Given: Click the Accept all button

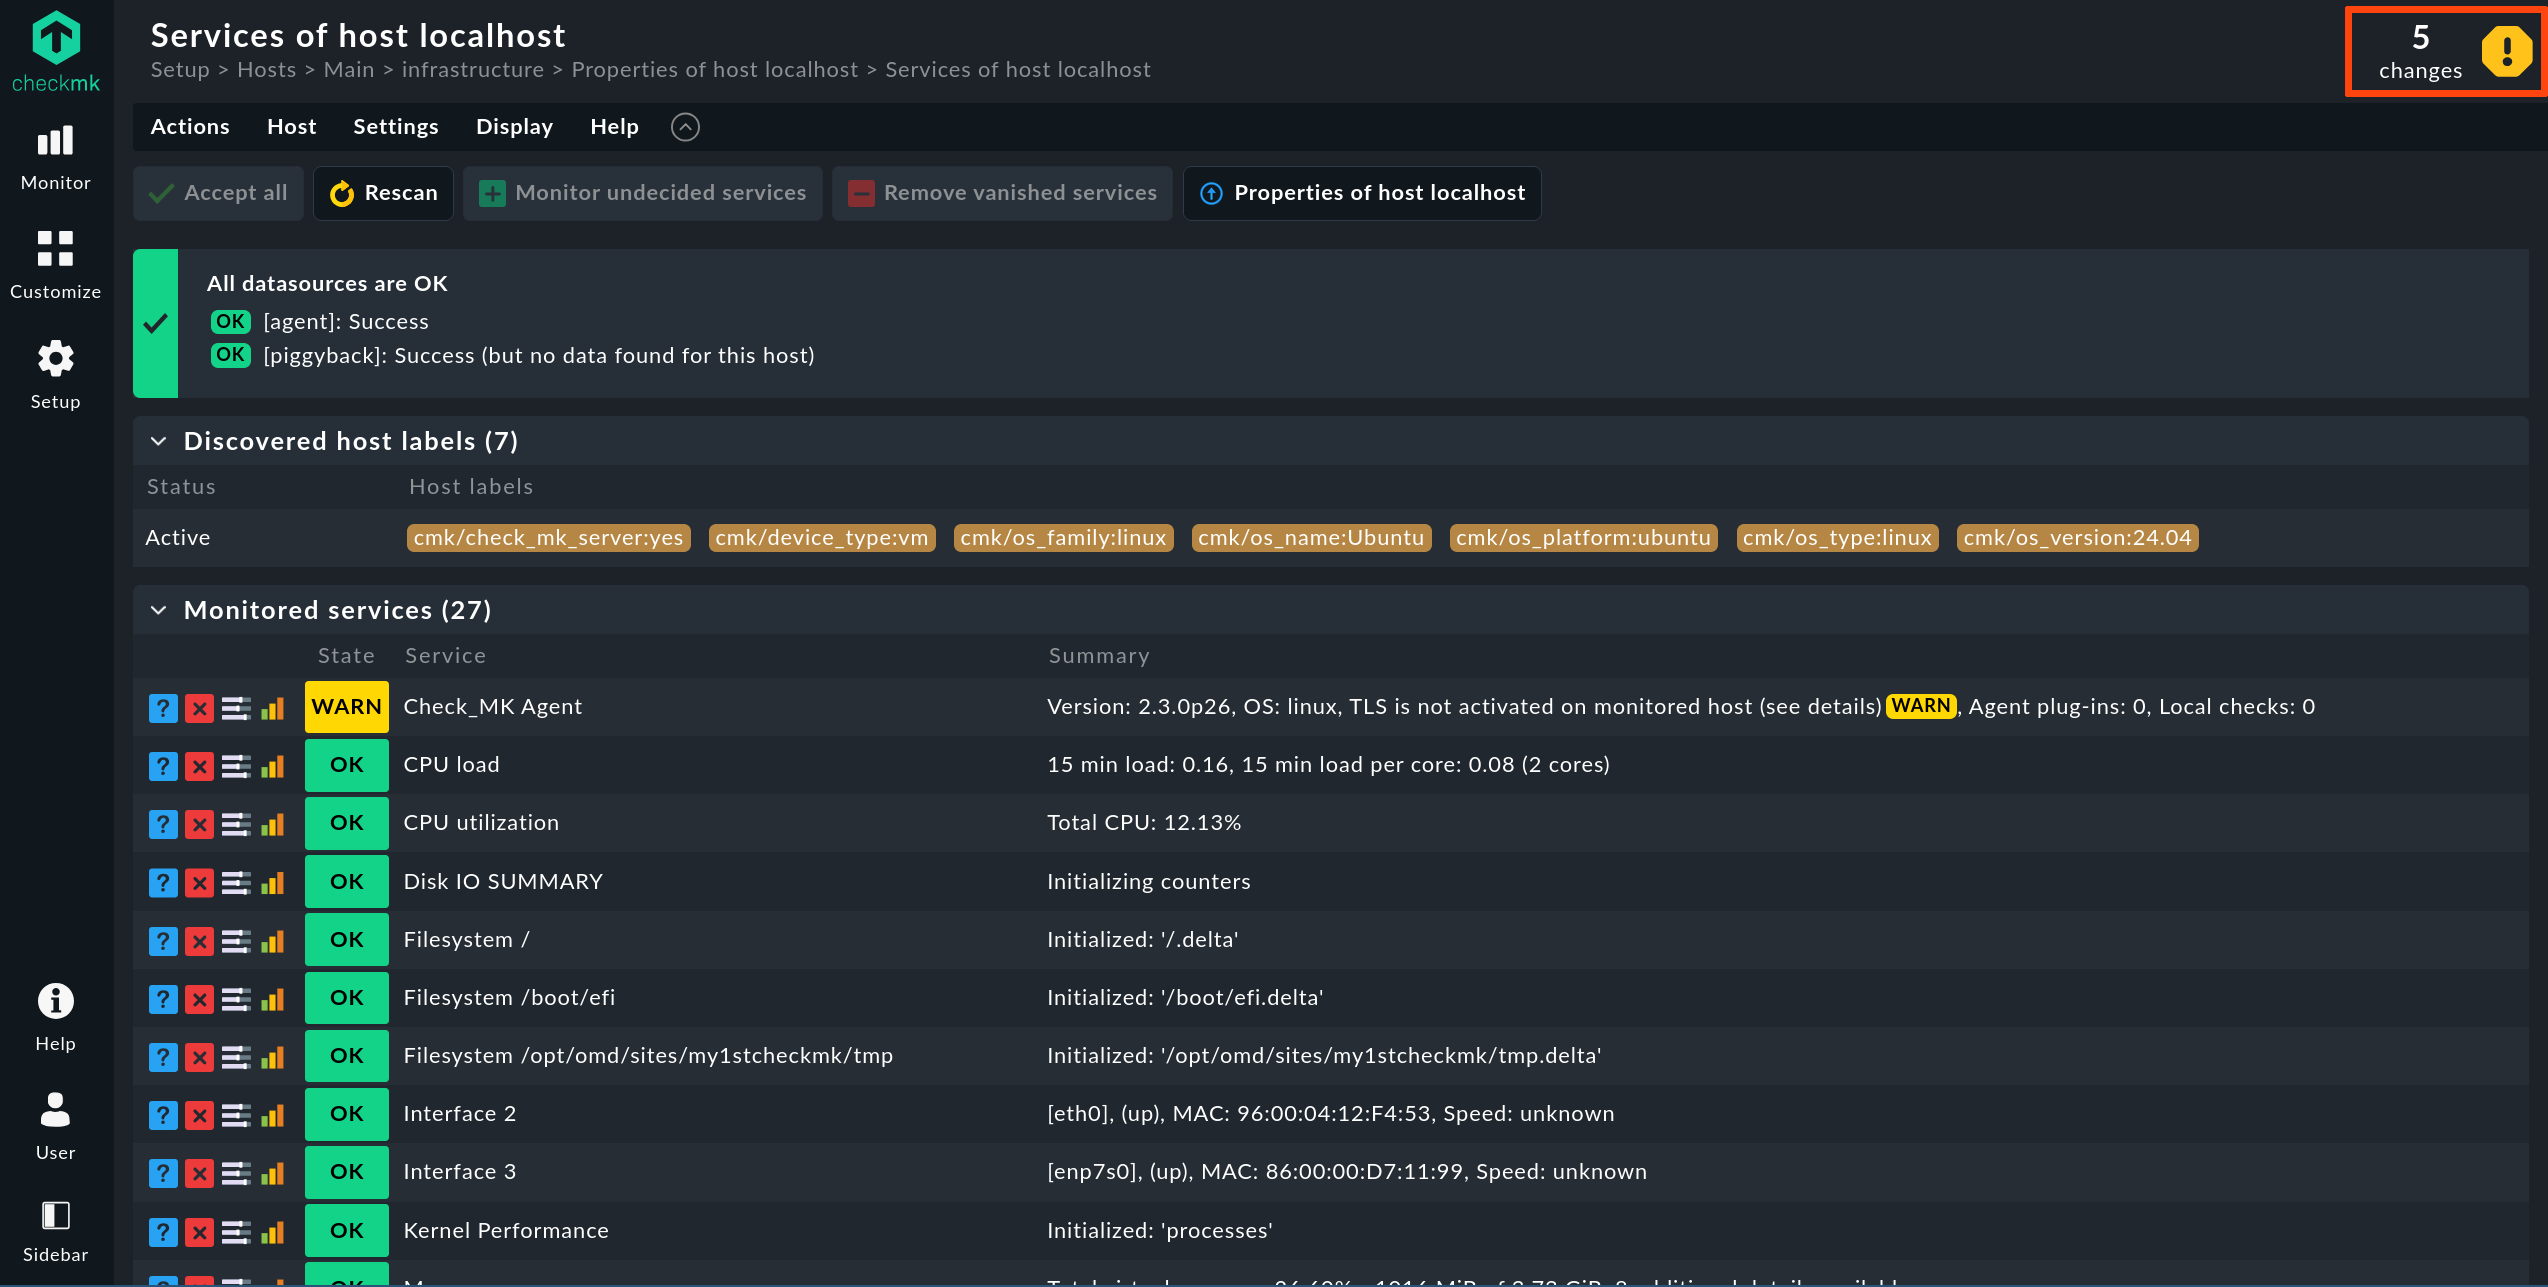Looking at the screenshot, I should pos(218,193).
